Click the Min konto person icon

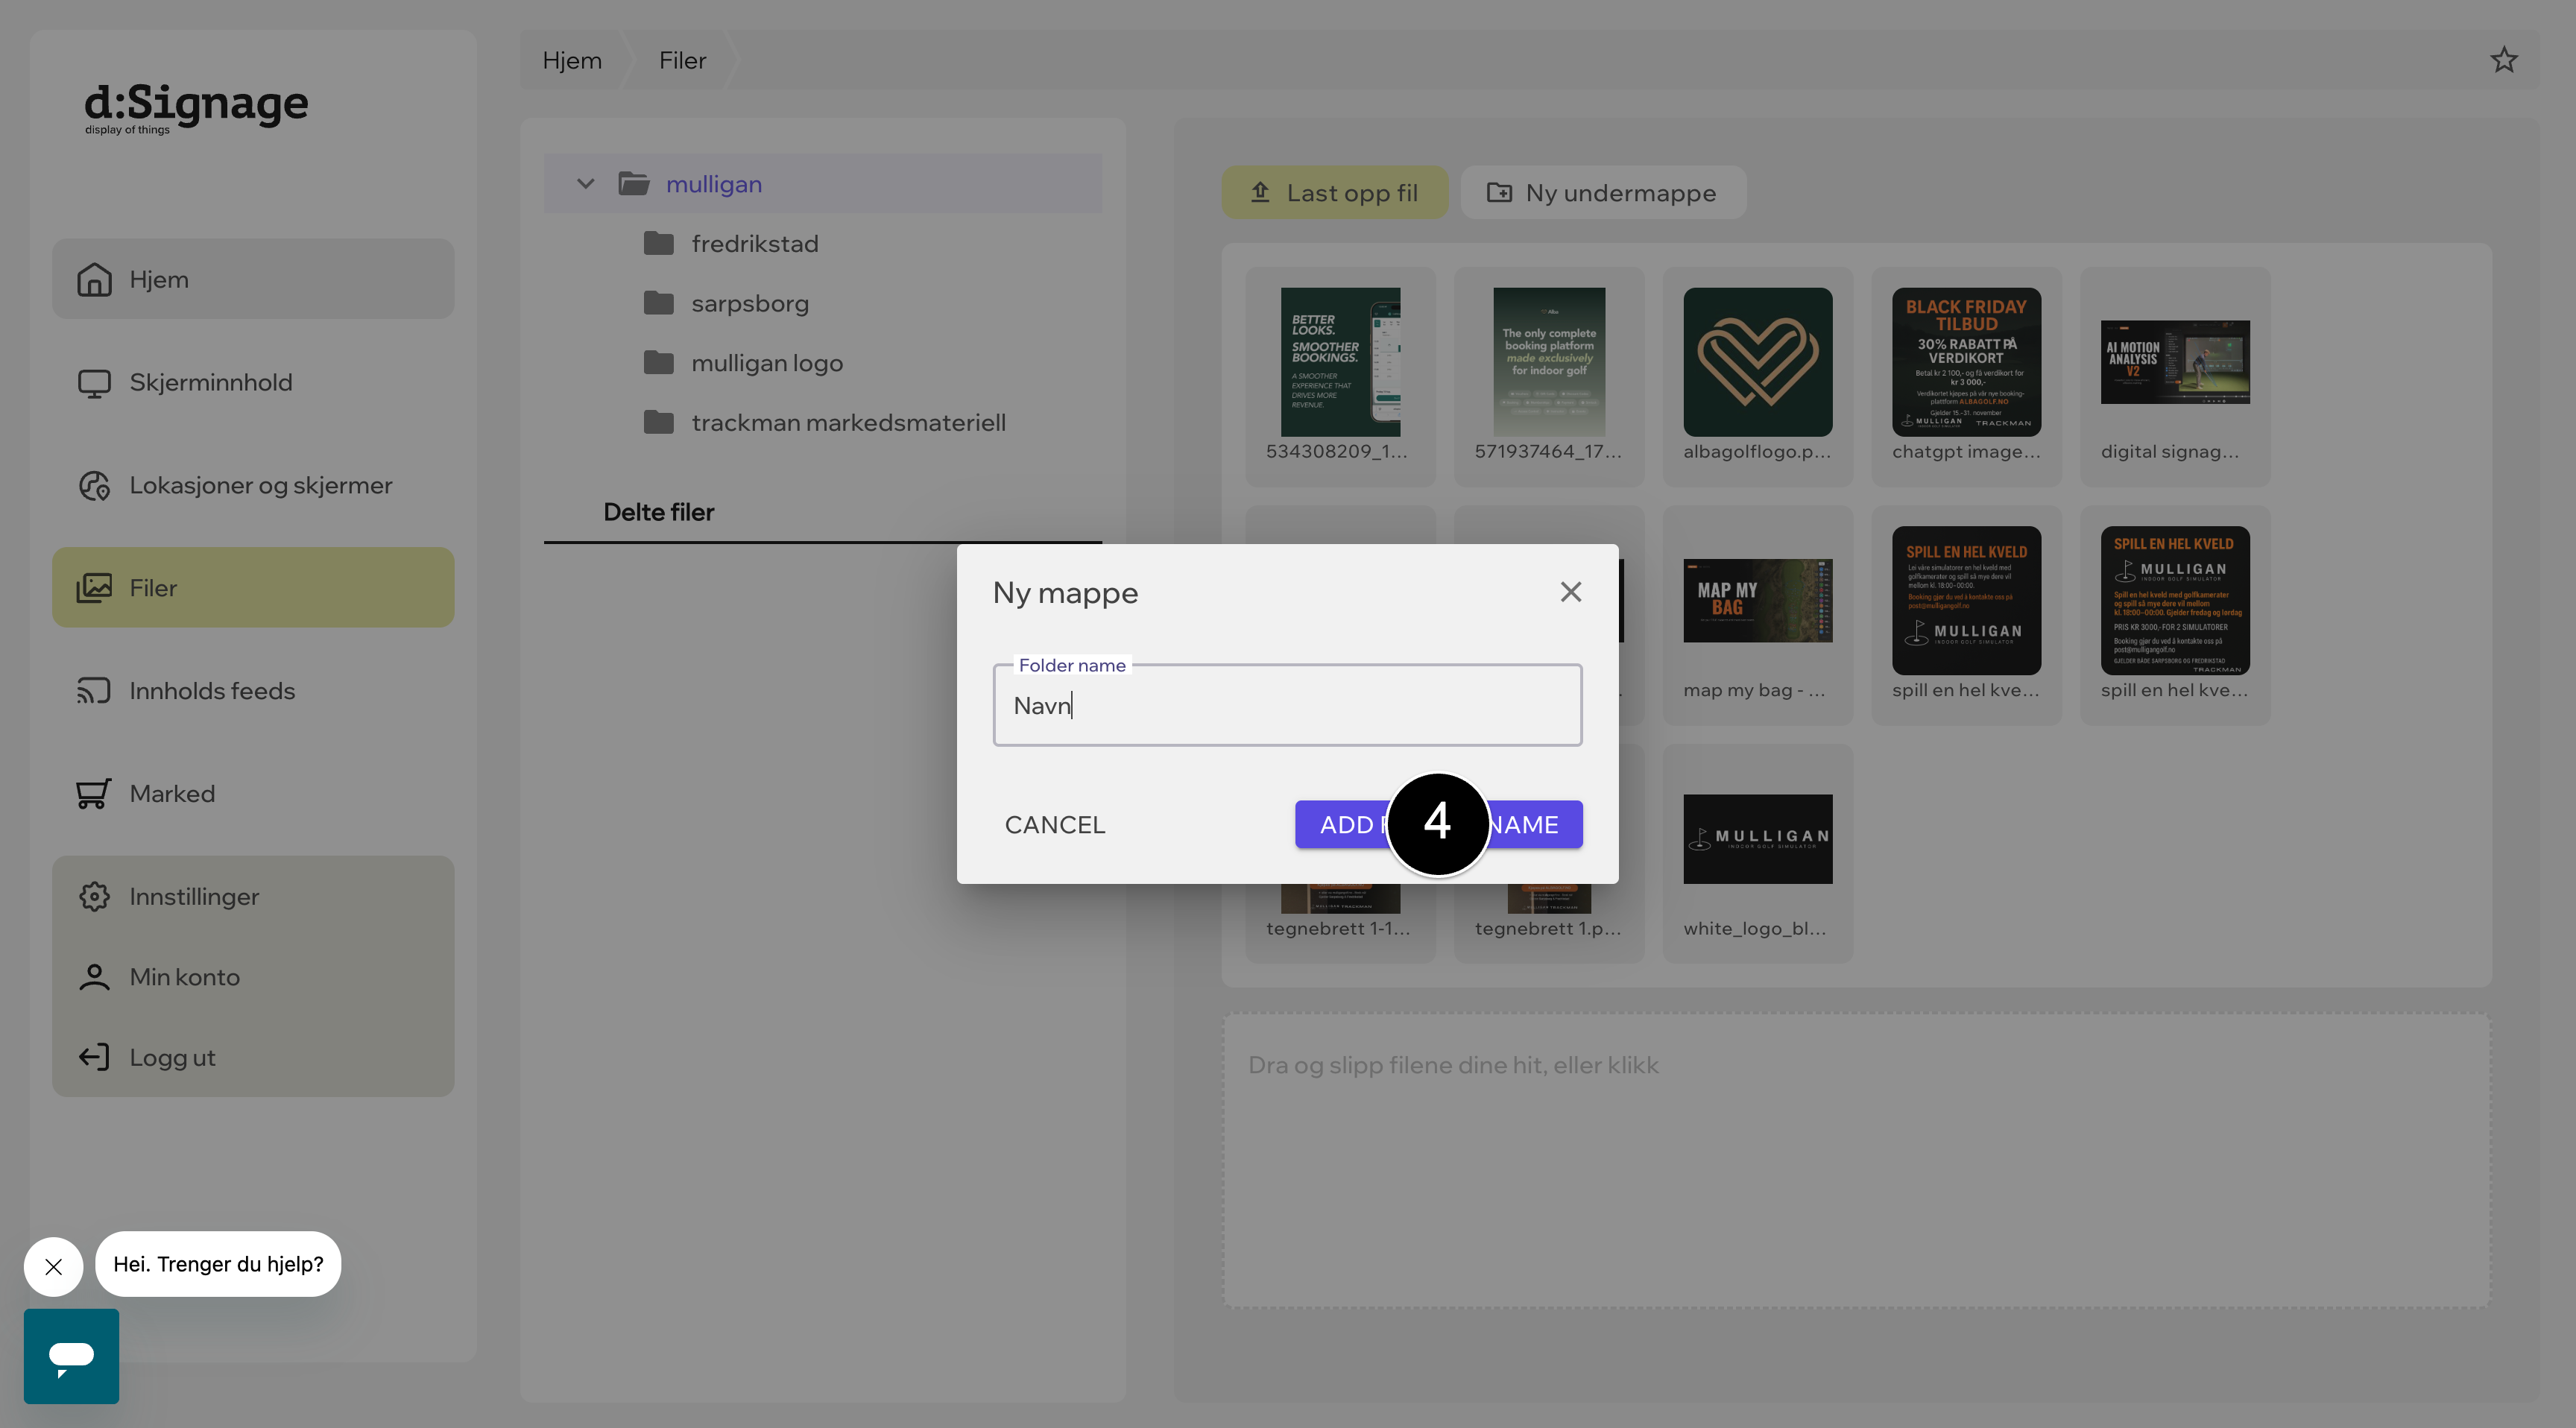coord(94,977)
